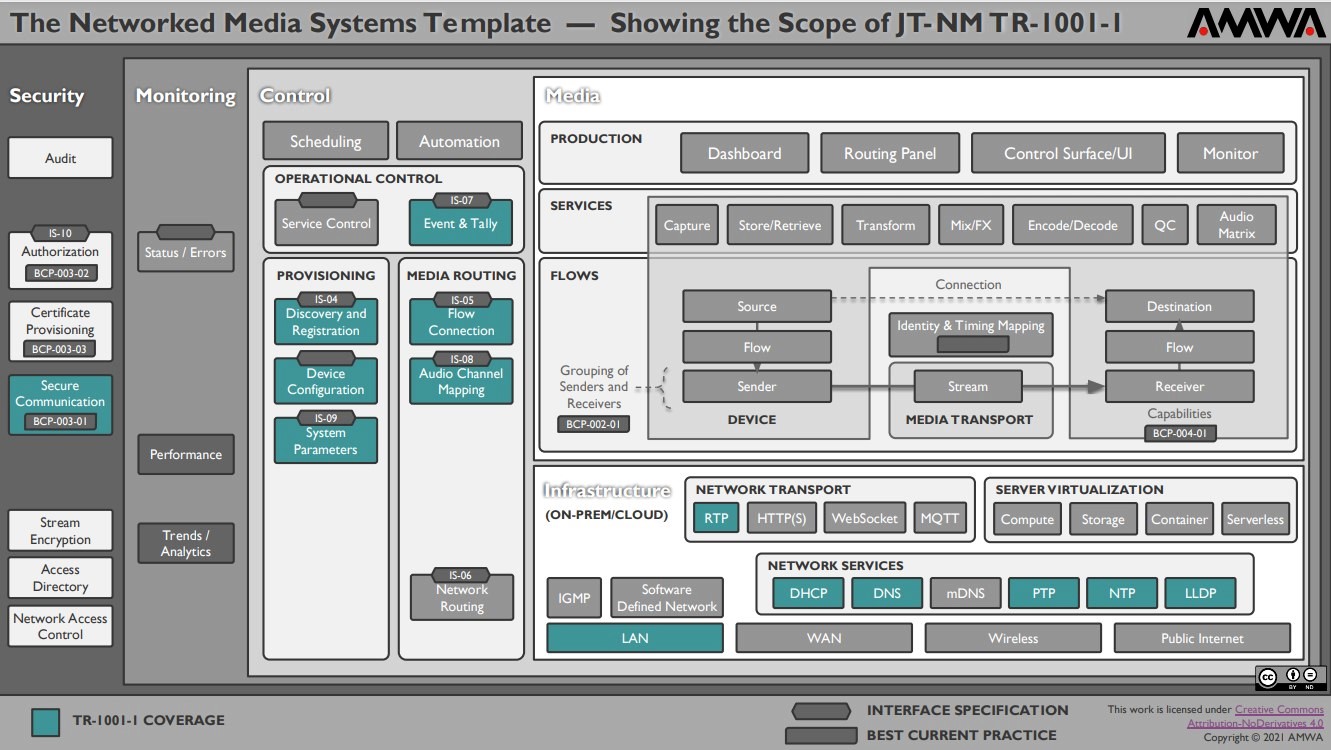The width and height of the screenshot is (1331, 750).
Task: Open the Creative Commons Attribution-NoDerivatives 4.0 link
Action: [x=1255, y=716]
